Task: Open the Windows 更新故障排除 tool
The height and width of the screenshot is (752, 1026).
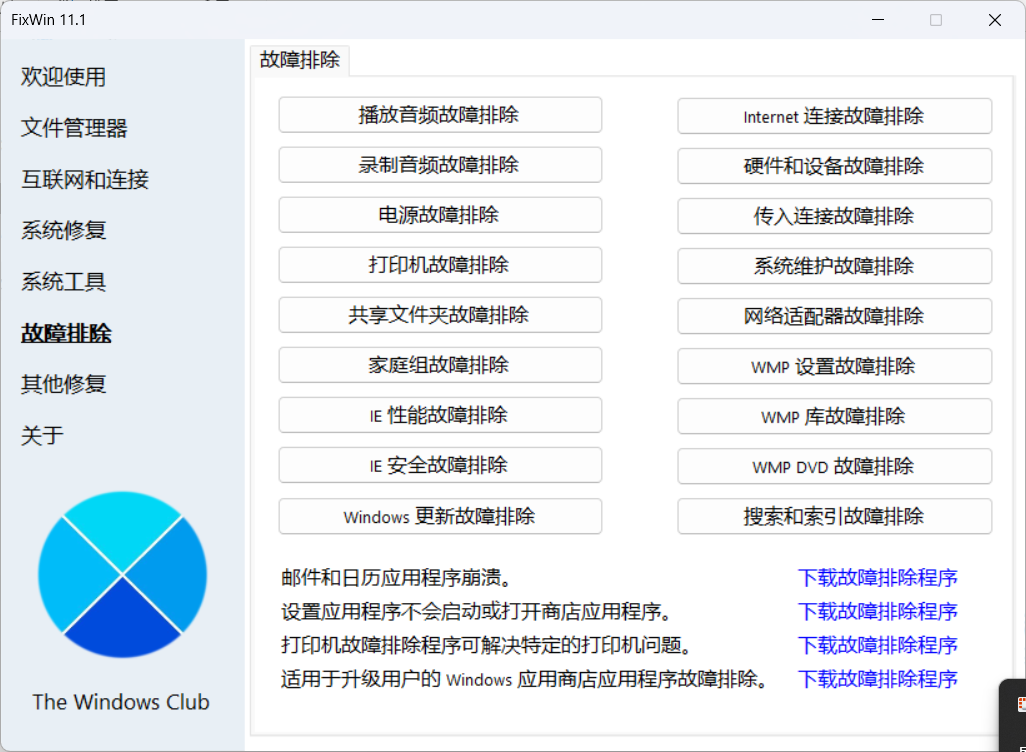Action: 440,516
